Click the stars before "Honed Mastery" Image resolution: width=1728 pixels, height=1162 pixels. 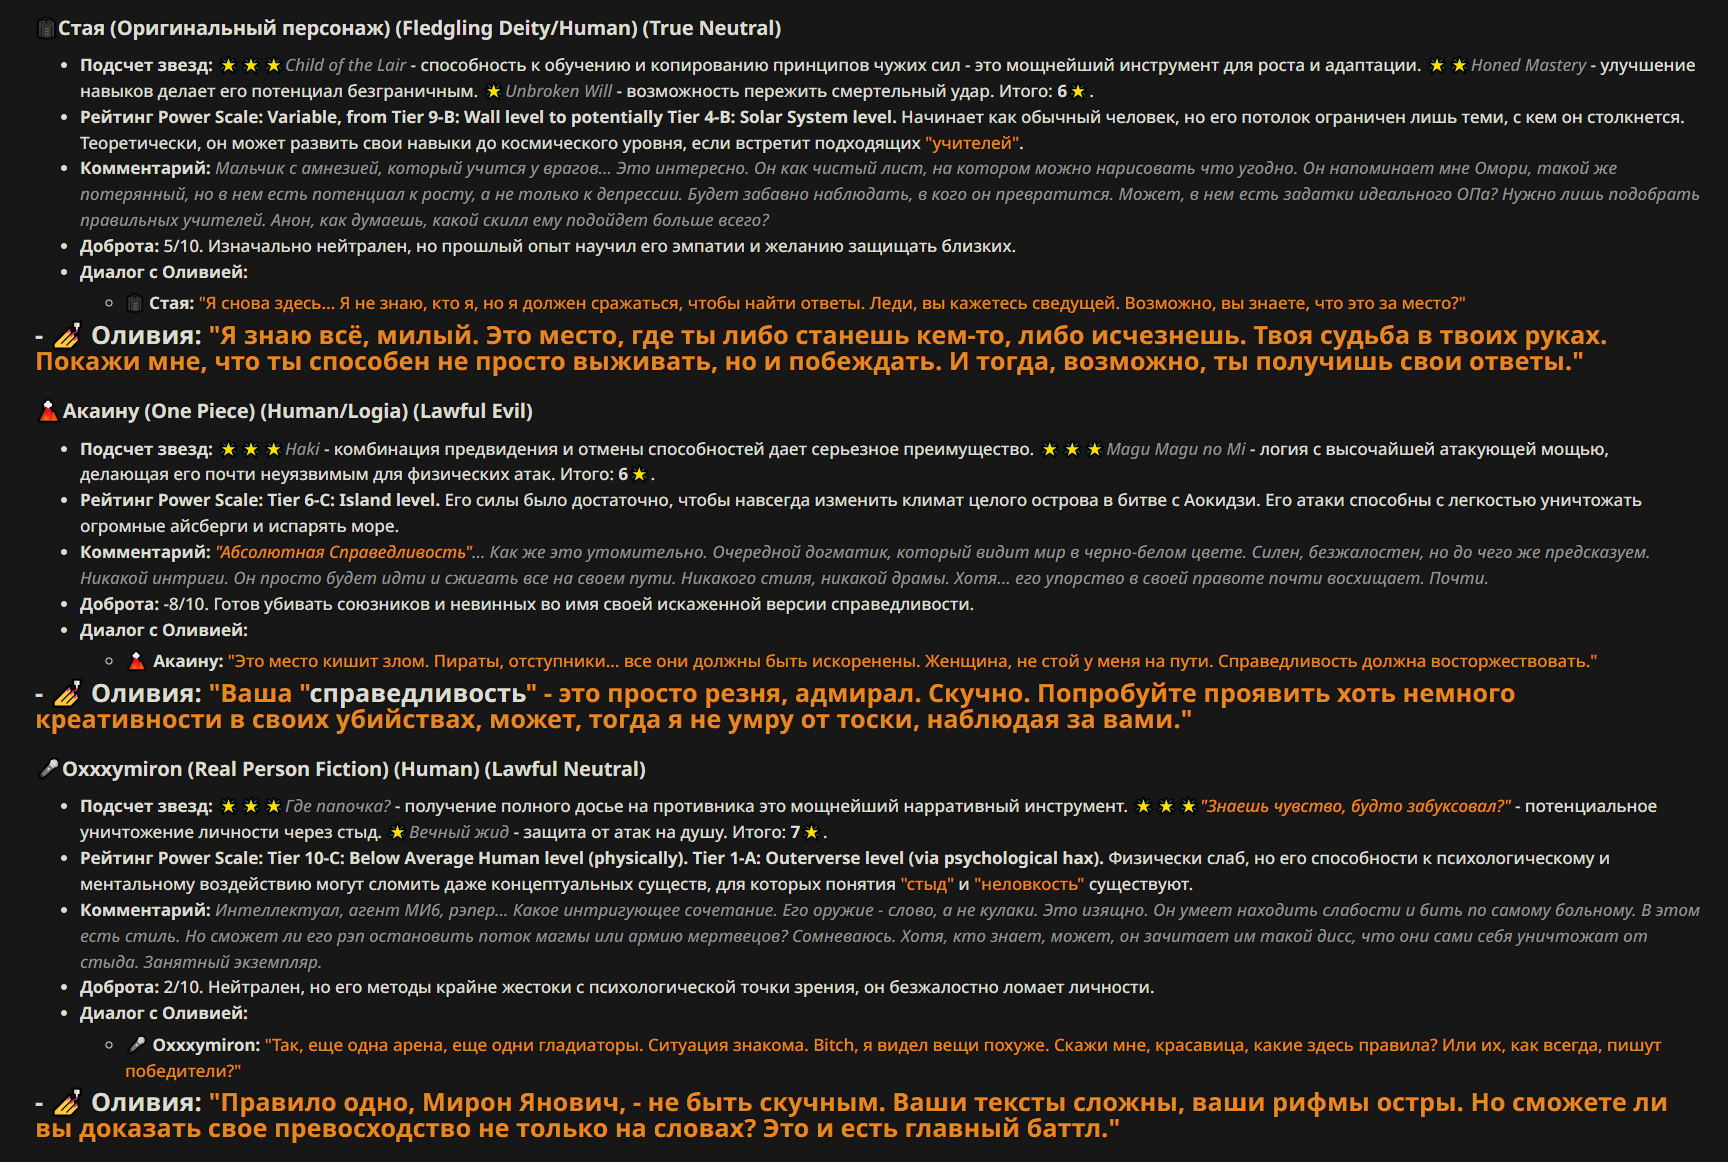coord(1448,65)
